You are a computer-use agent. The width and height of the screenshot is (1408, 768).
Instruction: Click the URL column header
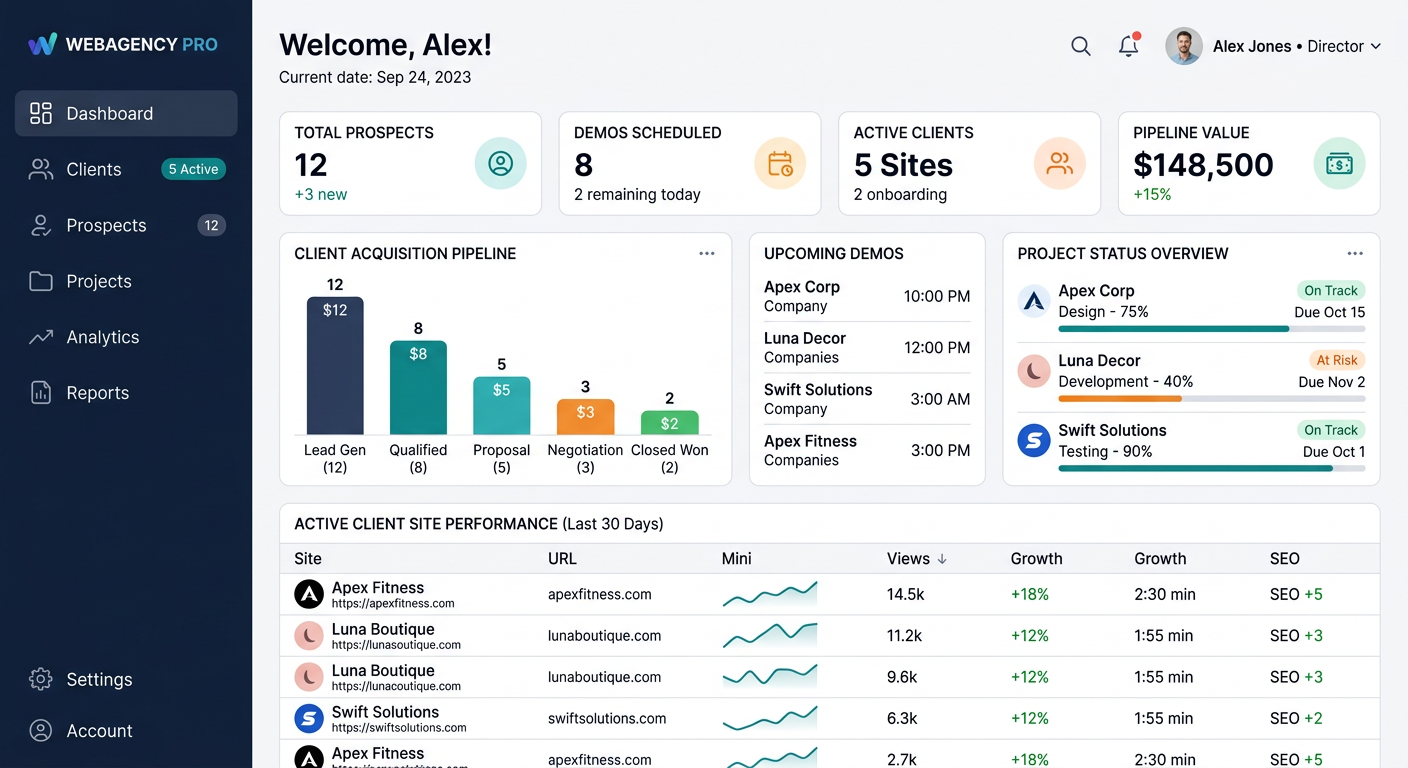(562, 559)
